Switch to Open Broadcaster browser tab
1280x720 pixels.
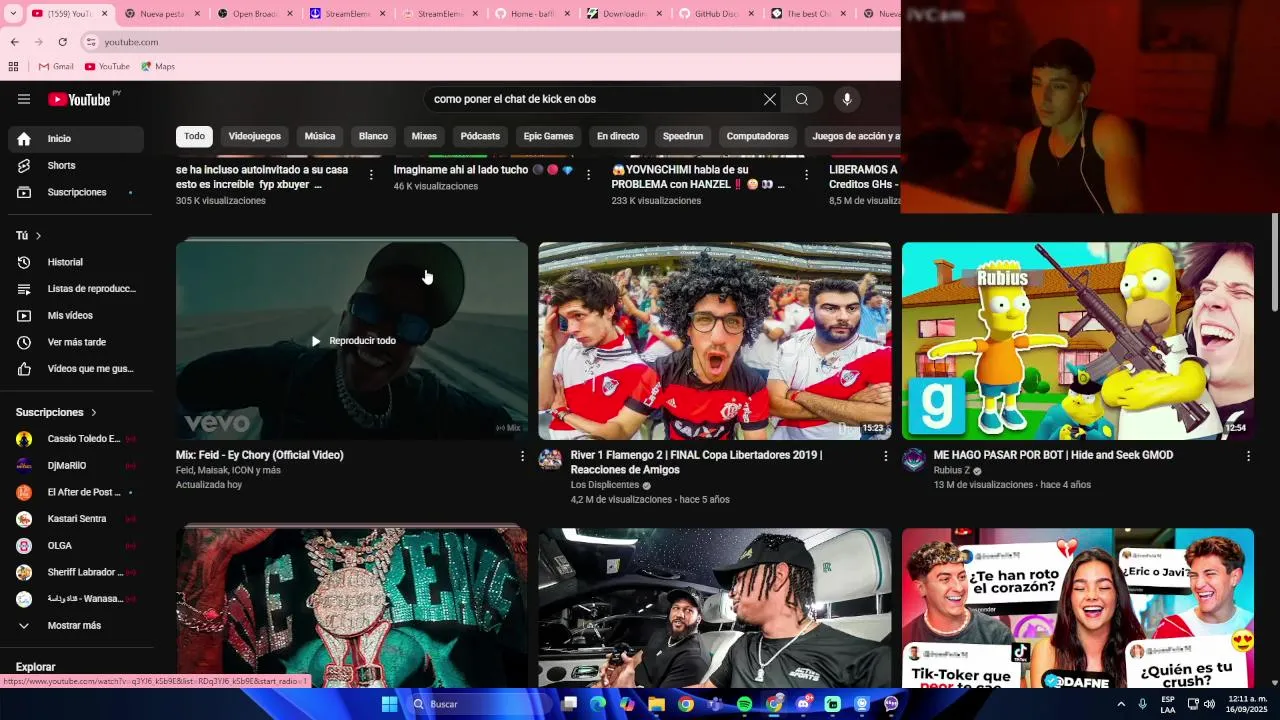click(254, 14)
